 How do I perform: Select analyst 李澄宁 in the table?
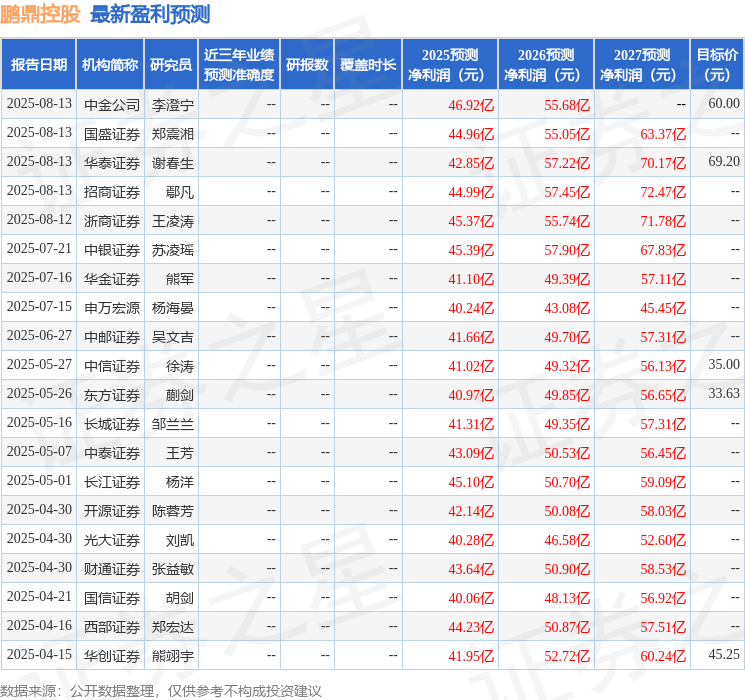pyautogui.click(x=172, y=104)
